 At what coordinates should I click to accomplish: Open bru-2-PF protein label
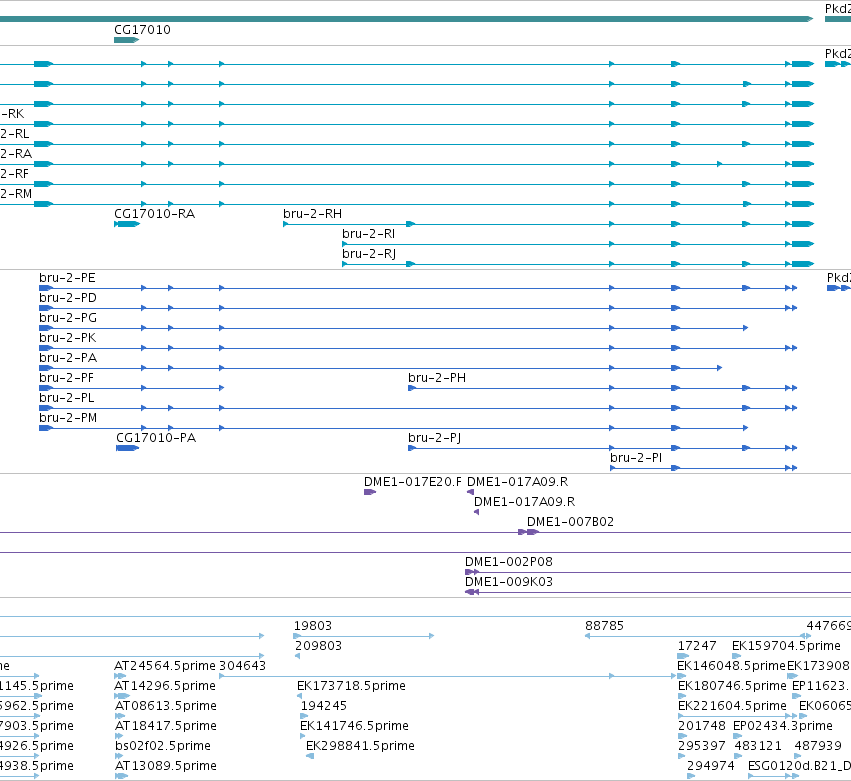(x=66, y=378)
